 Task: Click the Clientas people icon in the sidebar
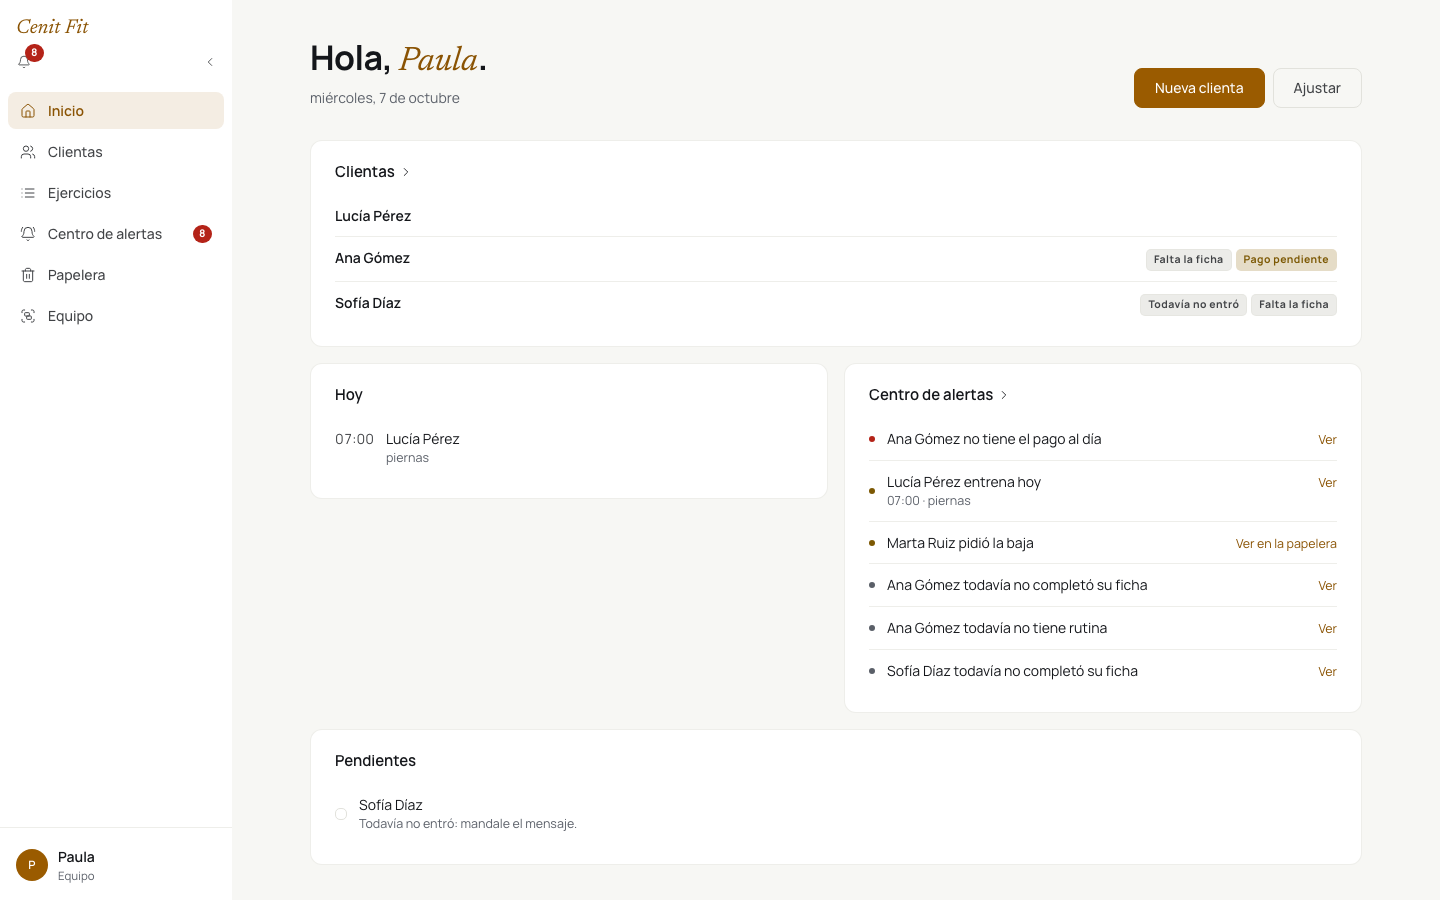click(x=28, y=152)
